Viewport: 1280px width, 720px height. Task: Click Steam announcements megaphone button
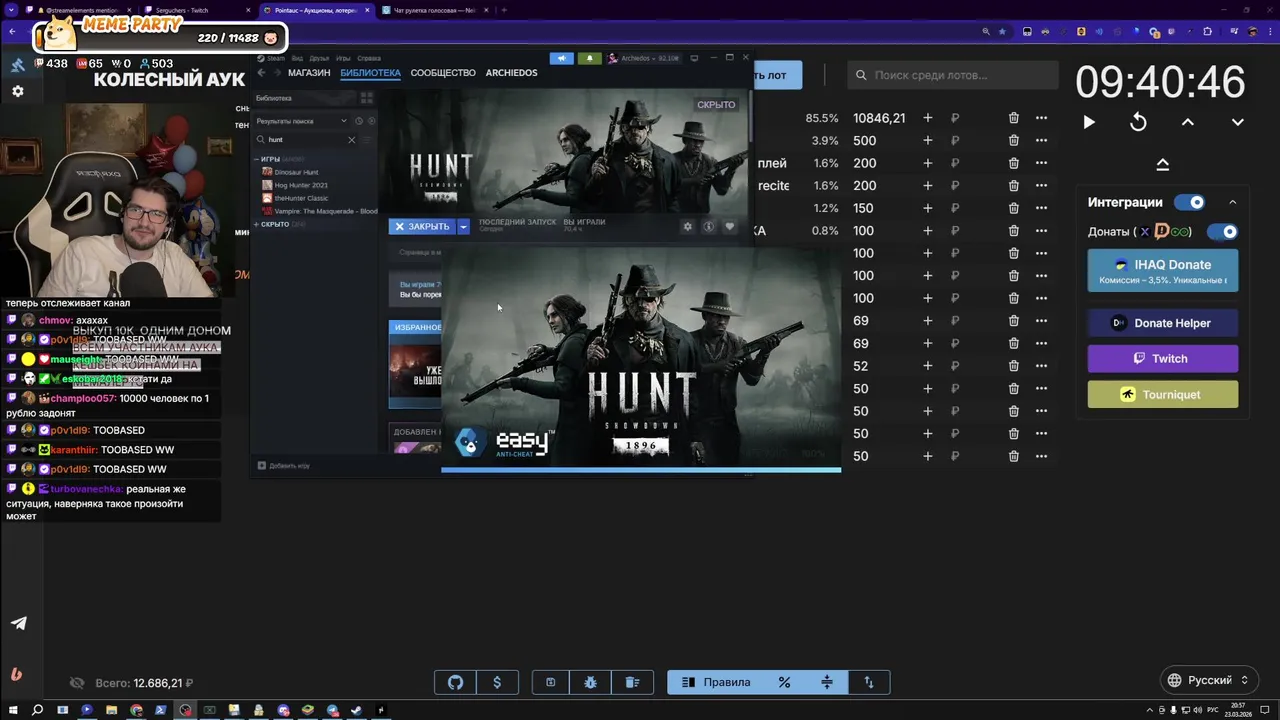click(561, 58)
